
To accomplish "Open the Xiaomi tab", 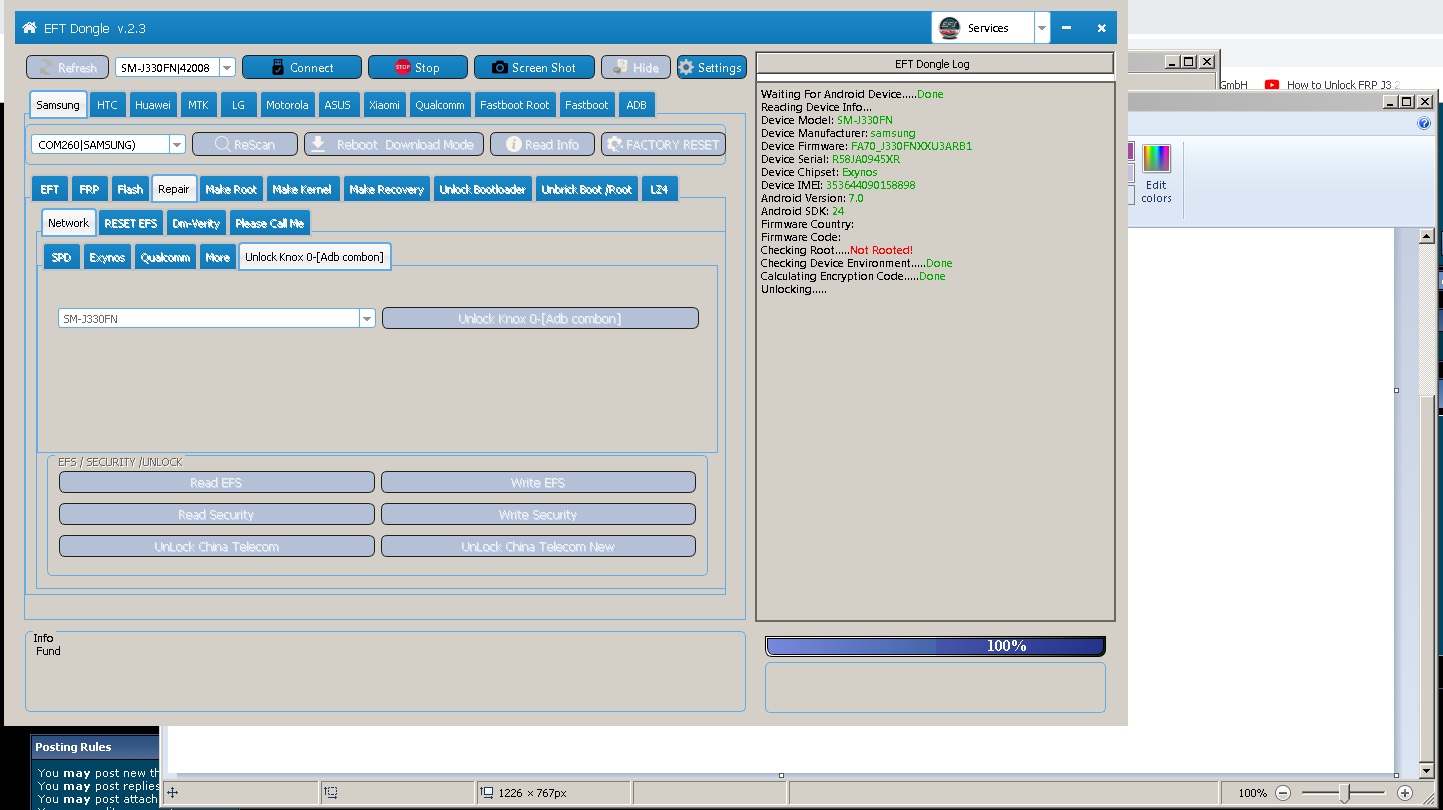I will (x=384, y=105).
